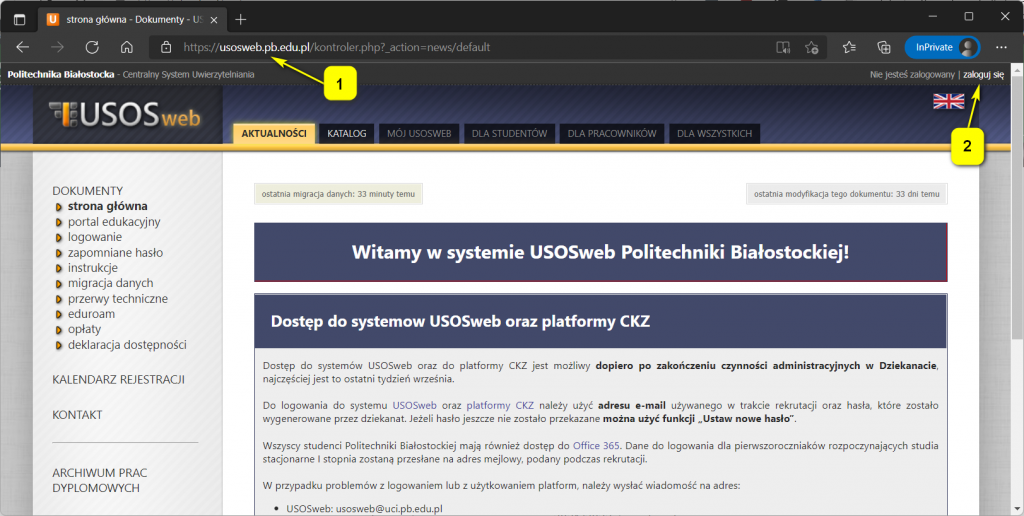Click the browser Forward arrow
The width and height of the screenshot is (1024, 516).
57,47
